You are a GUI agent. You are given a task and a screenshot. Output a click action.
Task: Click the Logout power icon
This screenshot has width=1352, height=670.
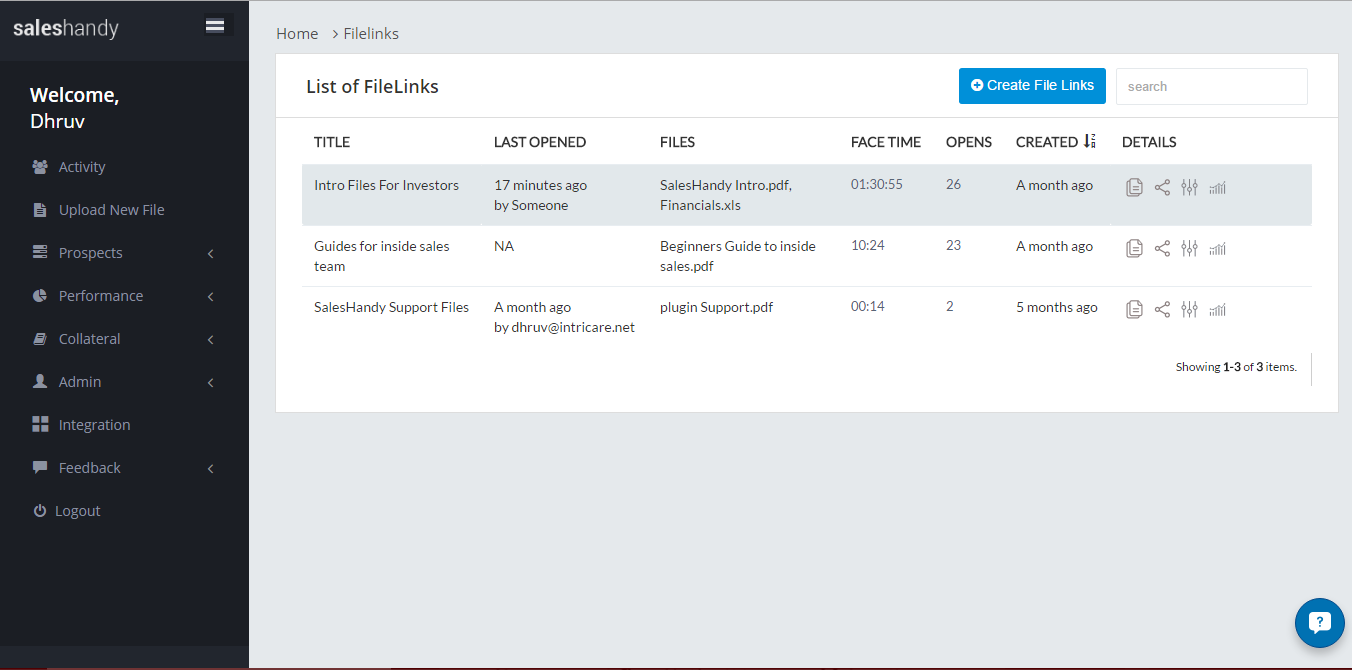(40, 511)
